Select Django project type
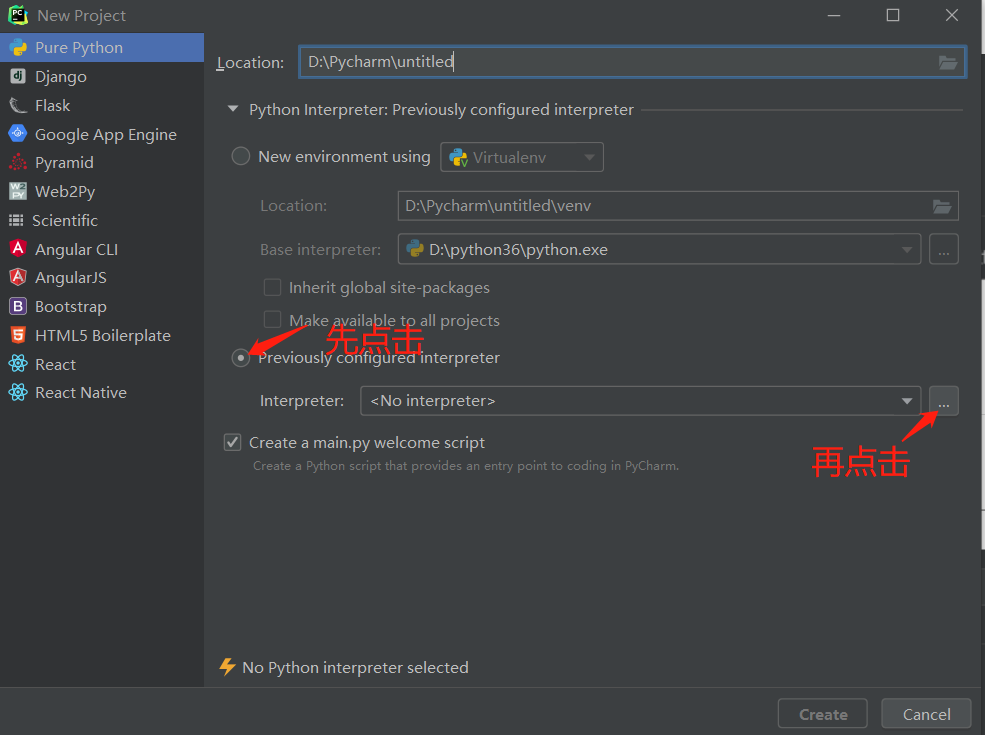Image resolution: width=985 pixels, height=735 pixels. pyautogui.click(x=102, y=77)
